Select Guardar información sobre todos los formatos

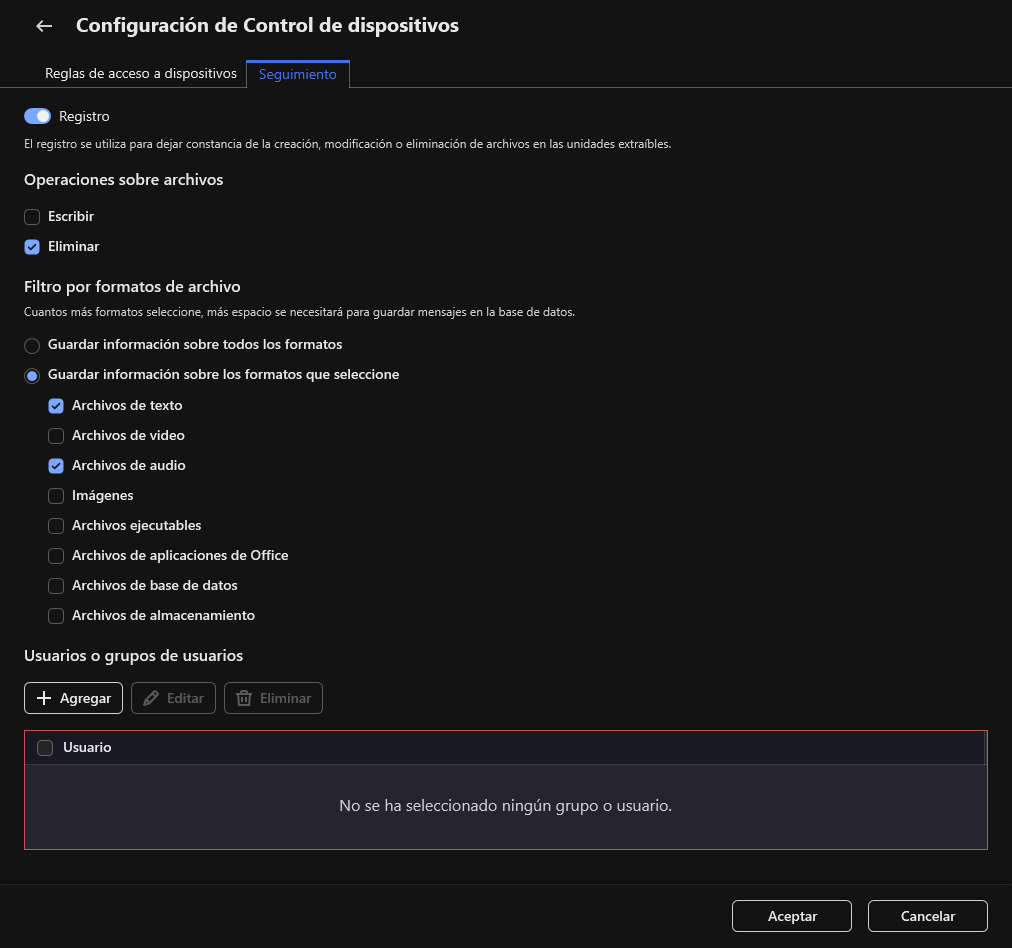(32, 345)
